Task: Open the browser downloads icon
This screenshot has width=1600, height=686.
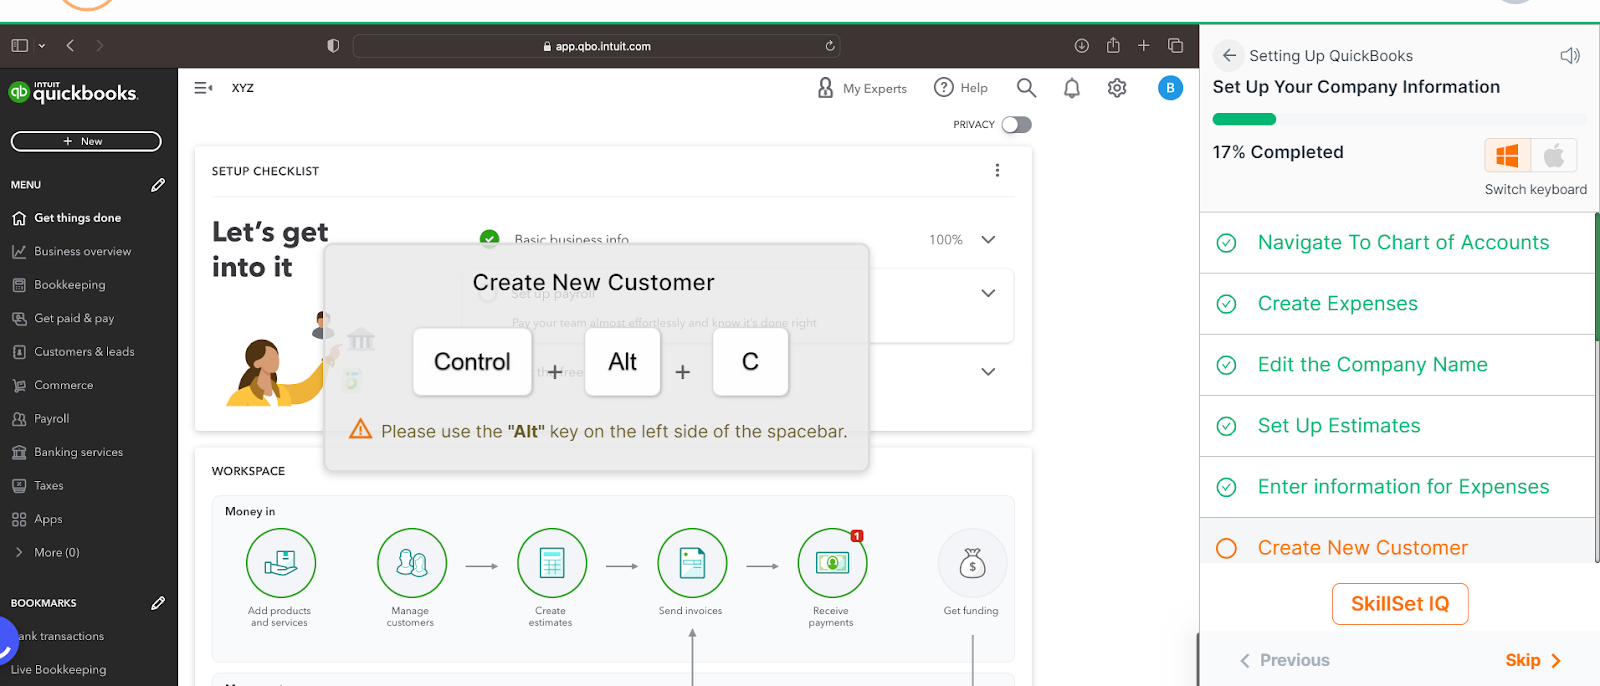Action: (1082, 46)
